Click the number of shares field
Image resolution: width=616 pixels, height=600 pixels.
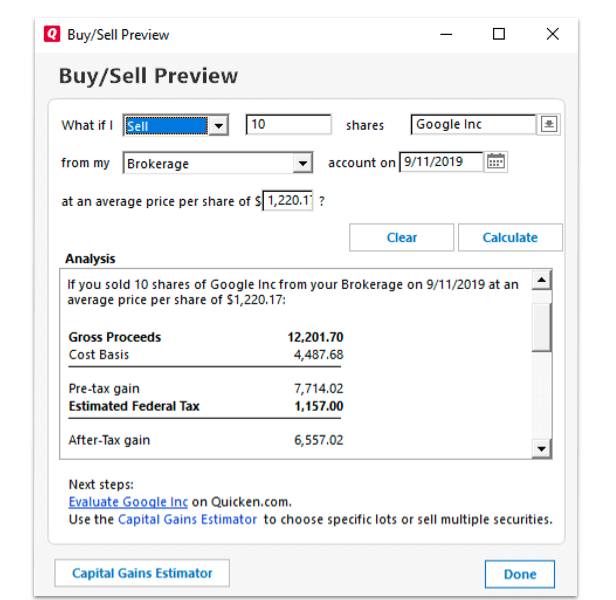point(288,125)
